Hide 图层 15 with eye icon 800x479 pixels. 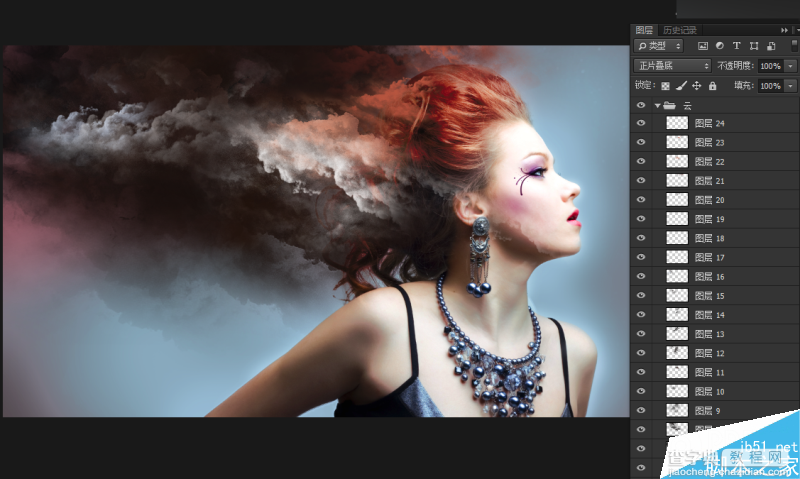[x=641, y=295]
